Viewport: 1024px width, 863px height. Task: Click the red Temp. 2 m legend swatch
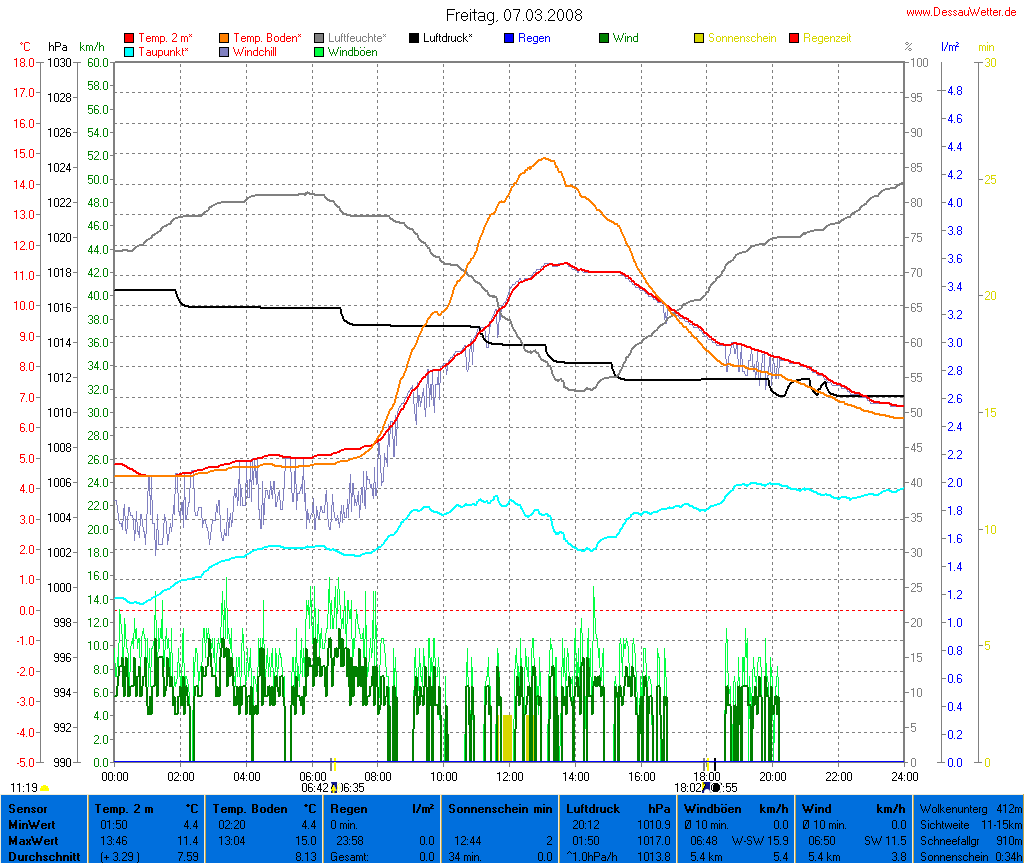[x=128, y=38]
